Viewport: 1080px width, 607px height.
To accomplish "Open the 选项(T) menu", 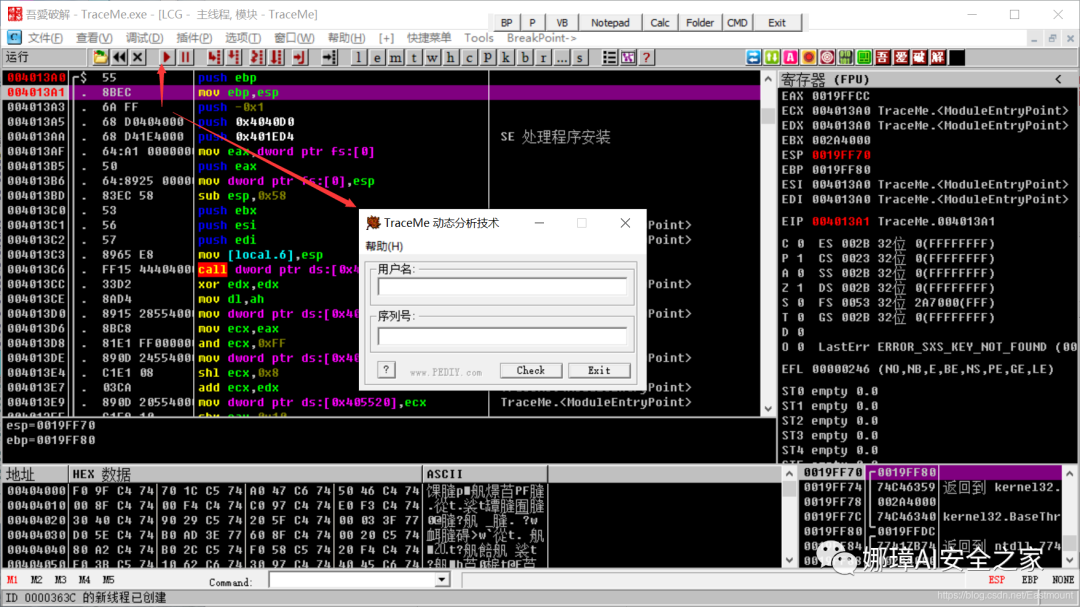I will [243, 38].
